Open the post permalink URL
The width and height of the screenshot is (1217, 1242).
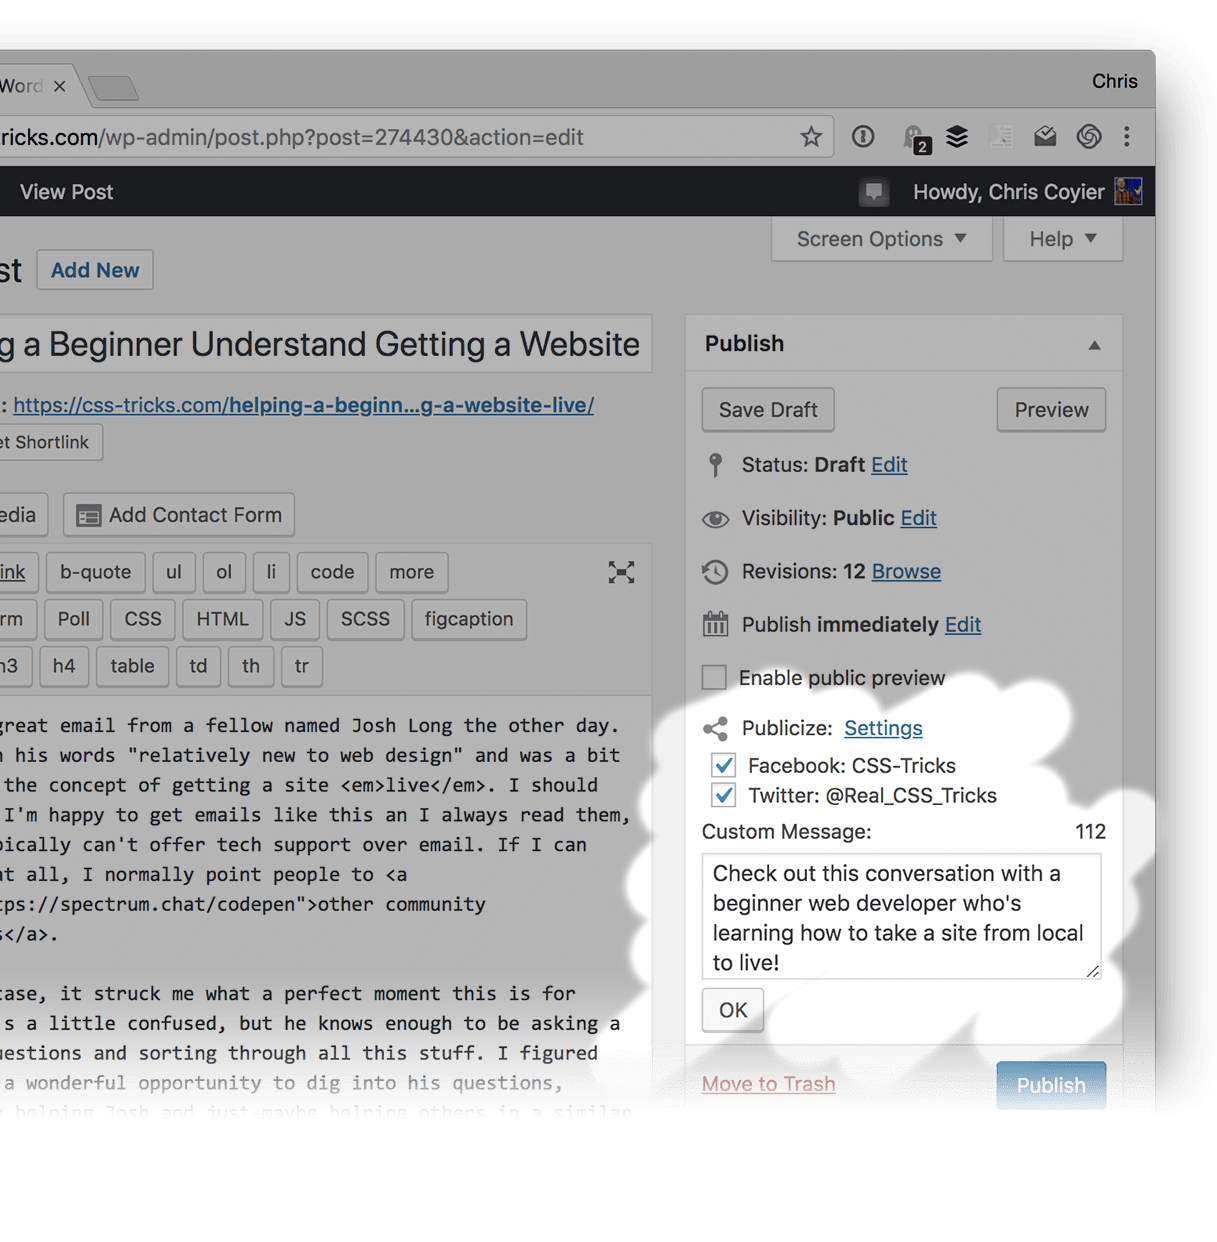pos(303,405)
